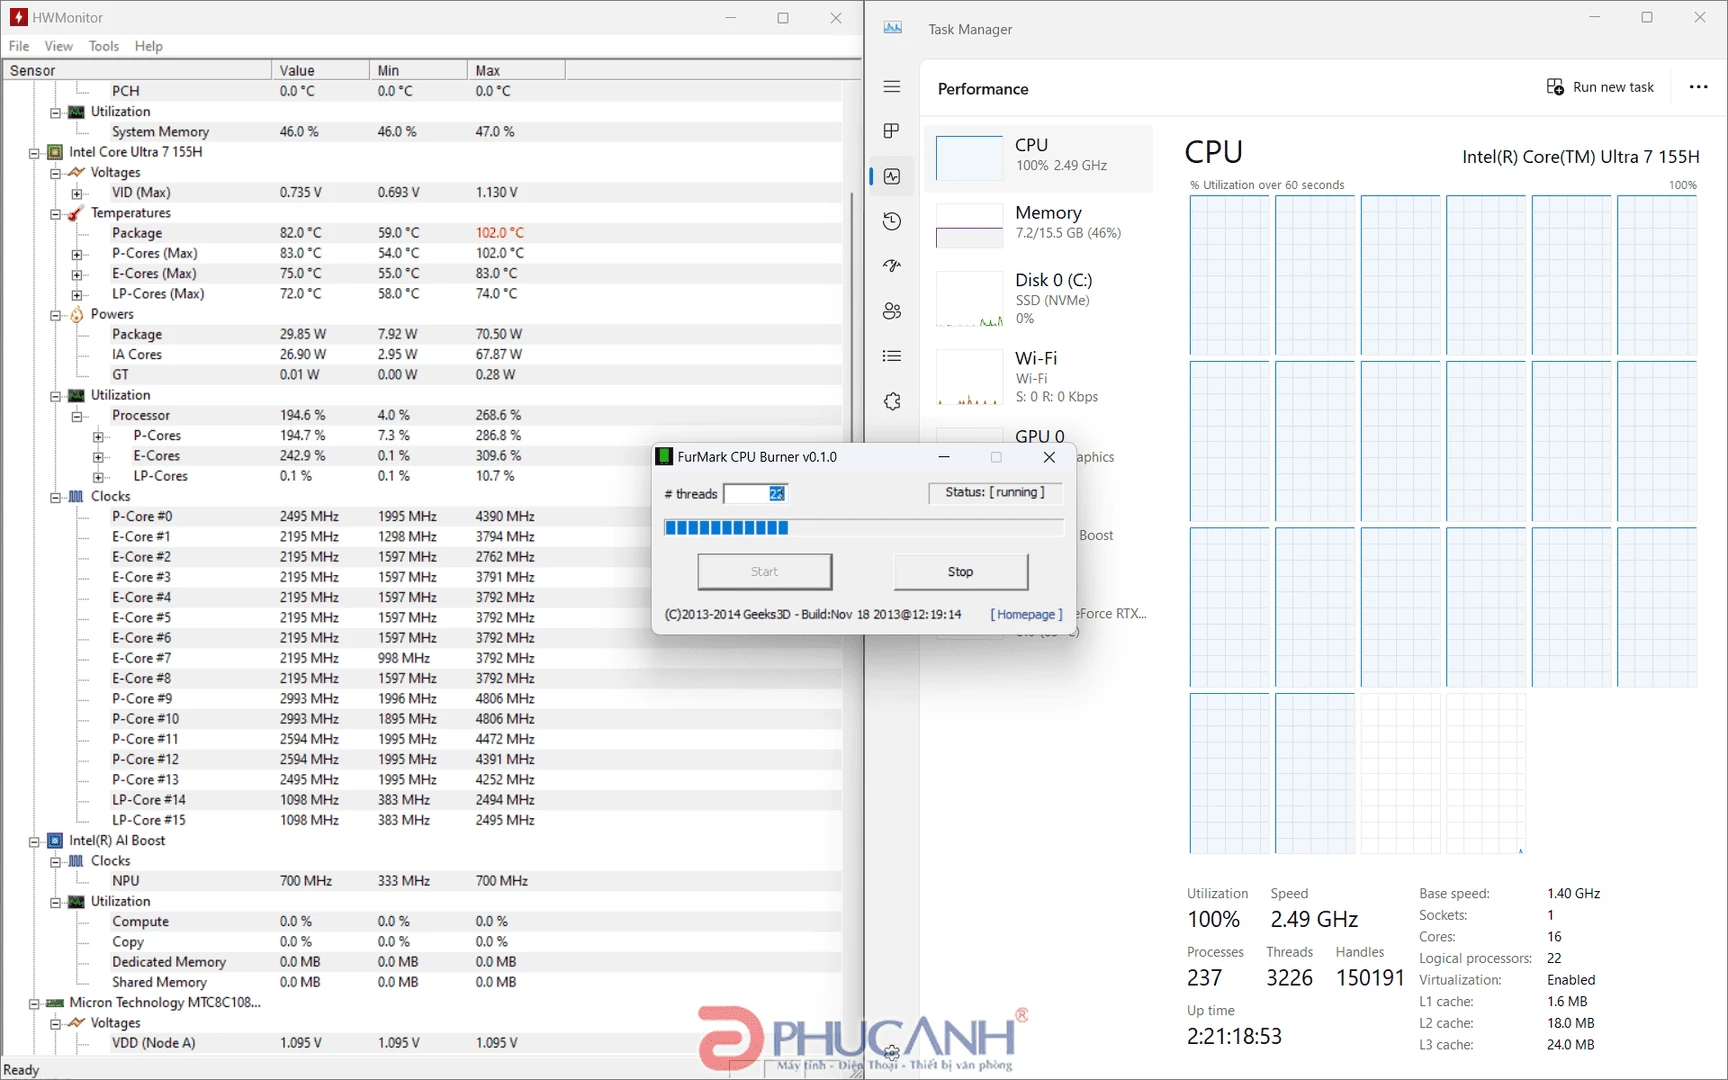Open the Processes page icon in Task Manager
Screen dimensions: 1728x1080
(892, 131)
